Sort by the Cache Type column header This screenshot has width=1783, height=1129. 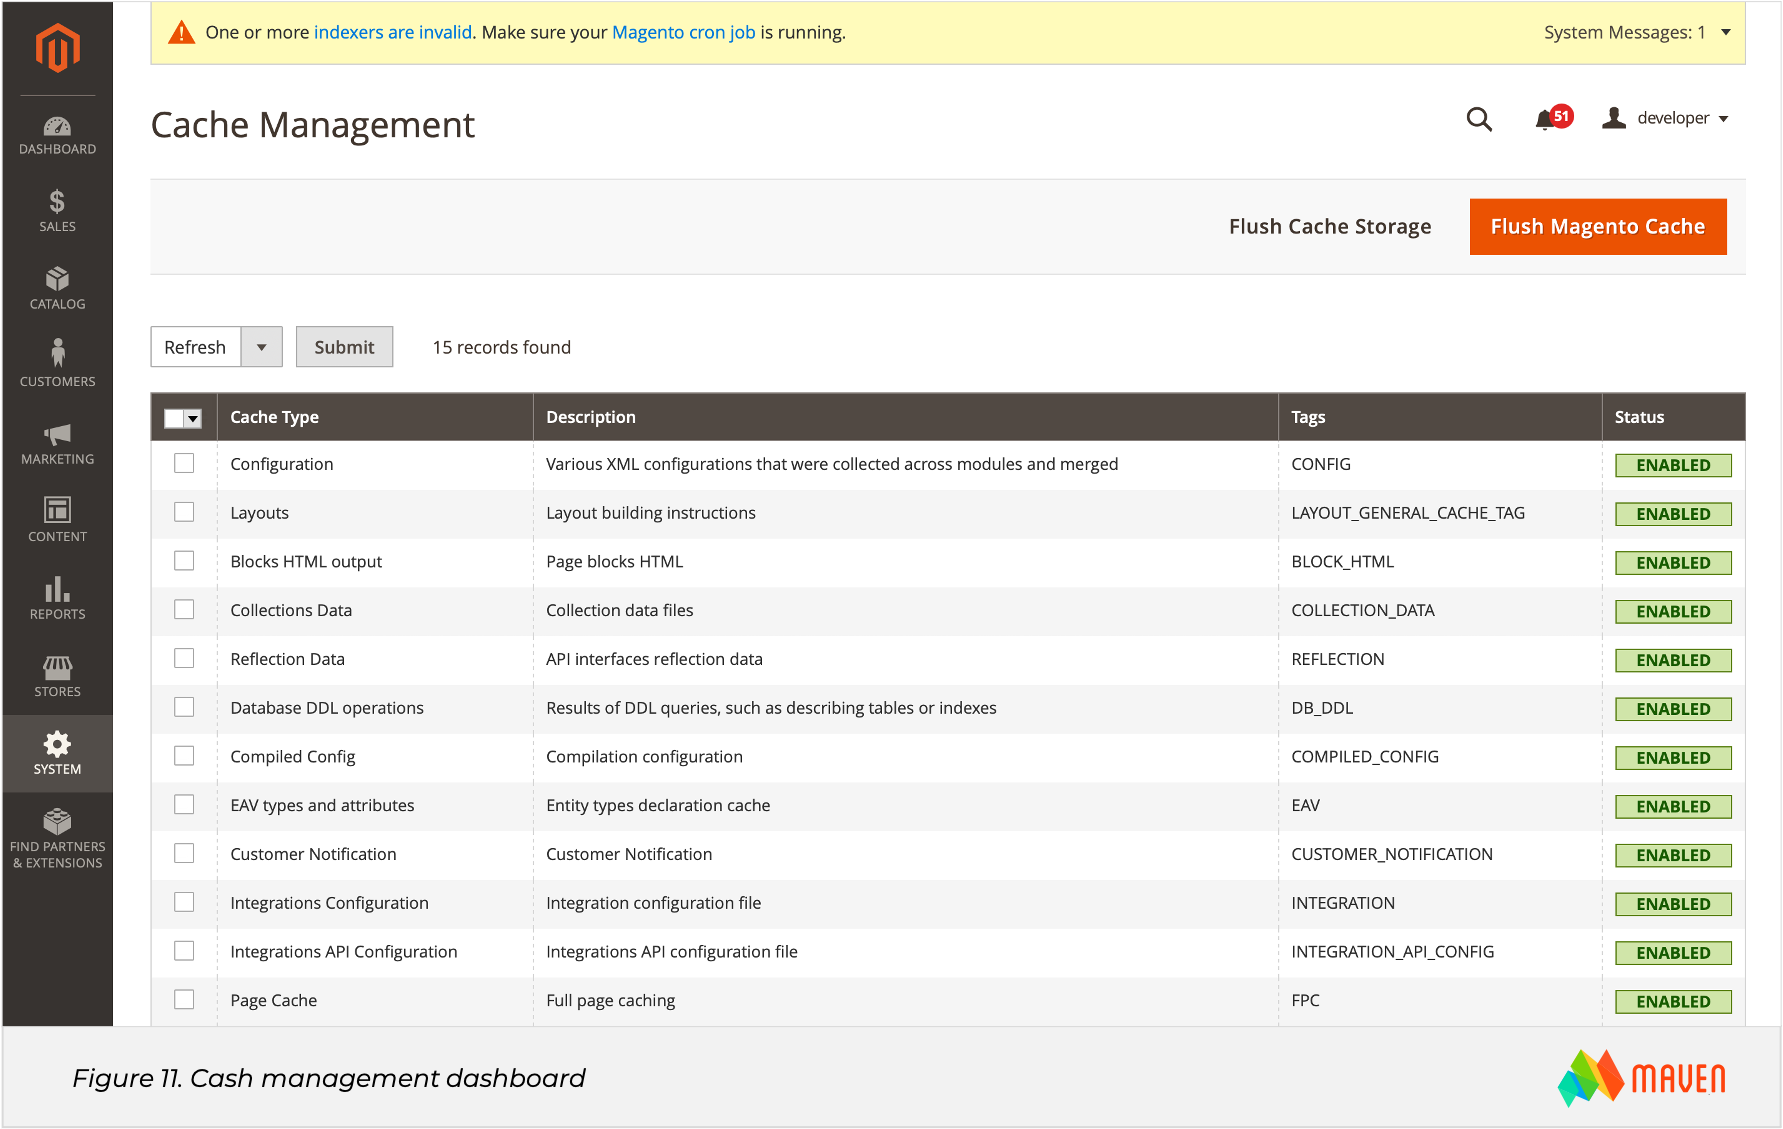coord(375,417)
